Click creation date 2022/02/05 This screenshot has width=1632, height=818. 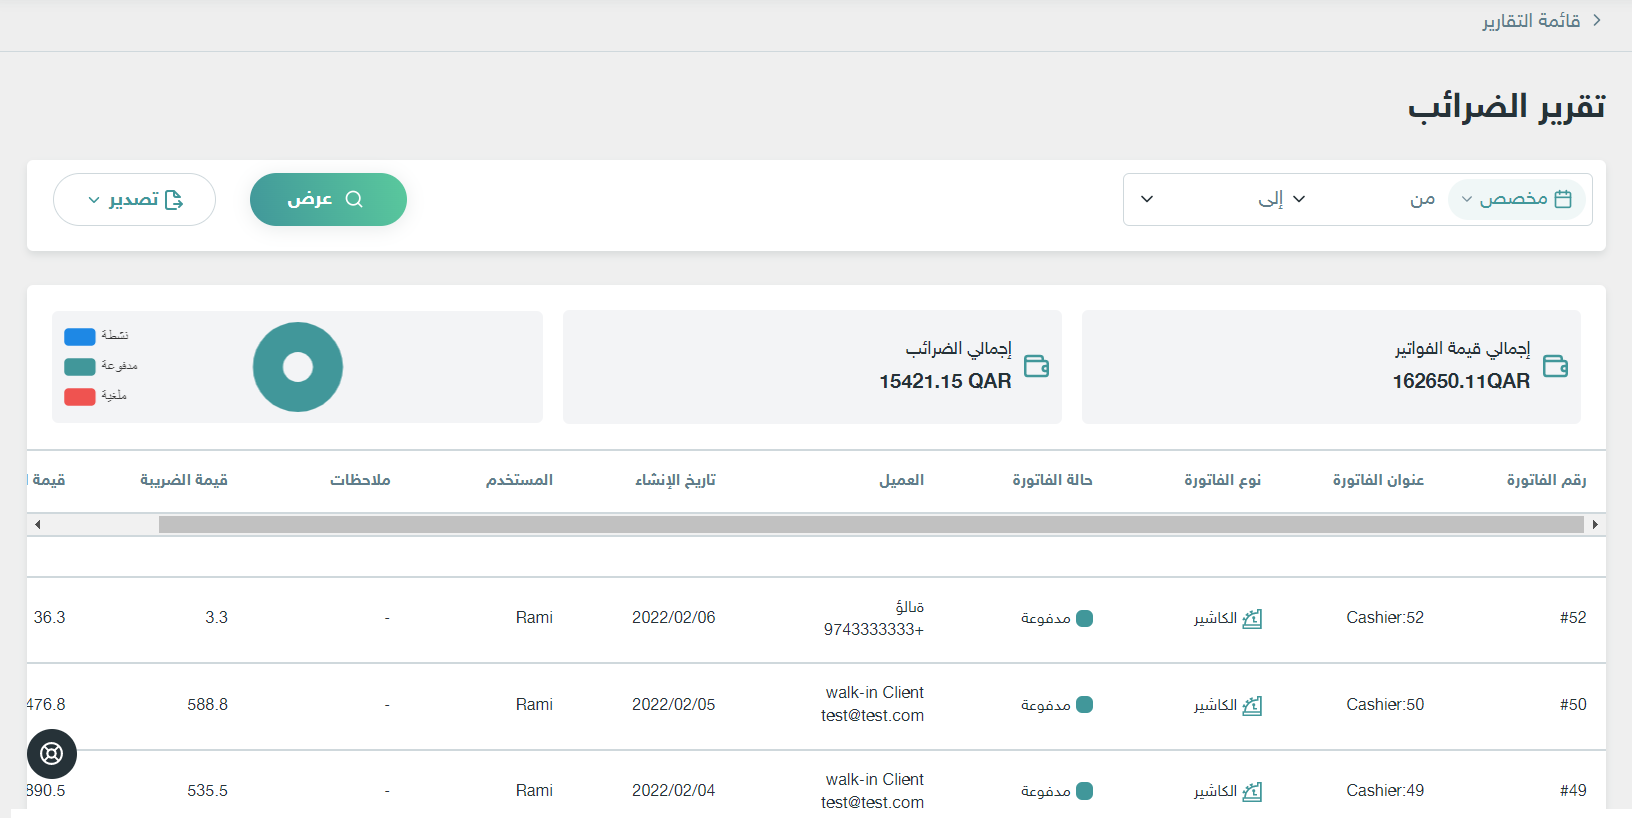pyautogui.click(x=674, y=705)
